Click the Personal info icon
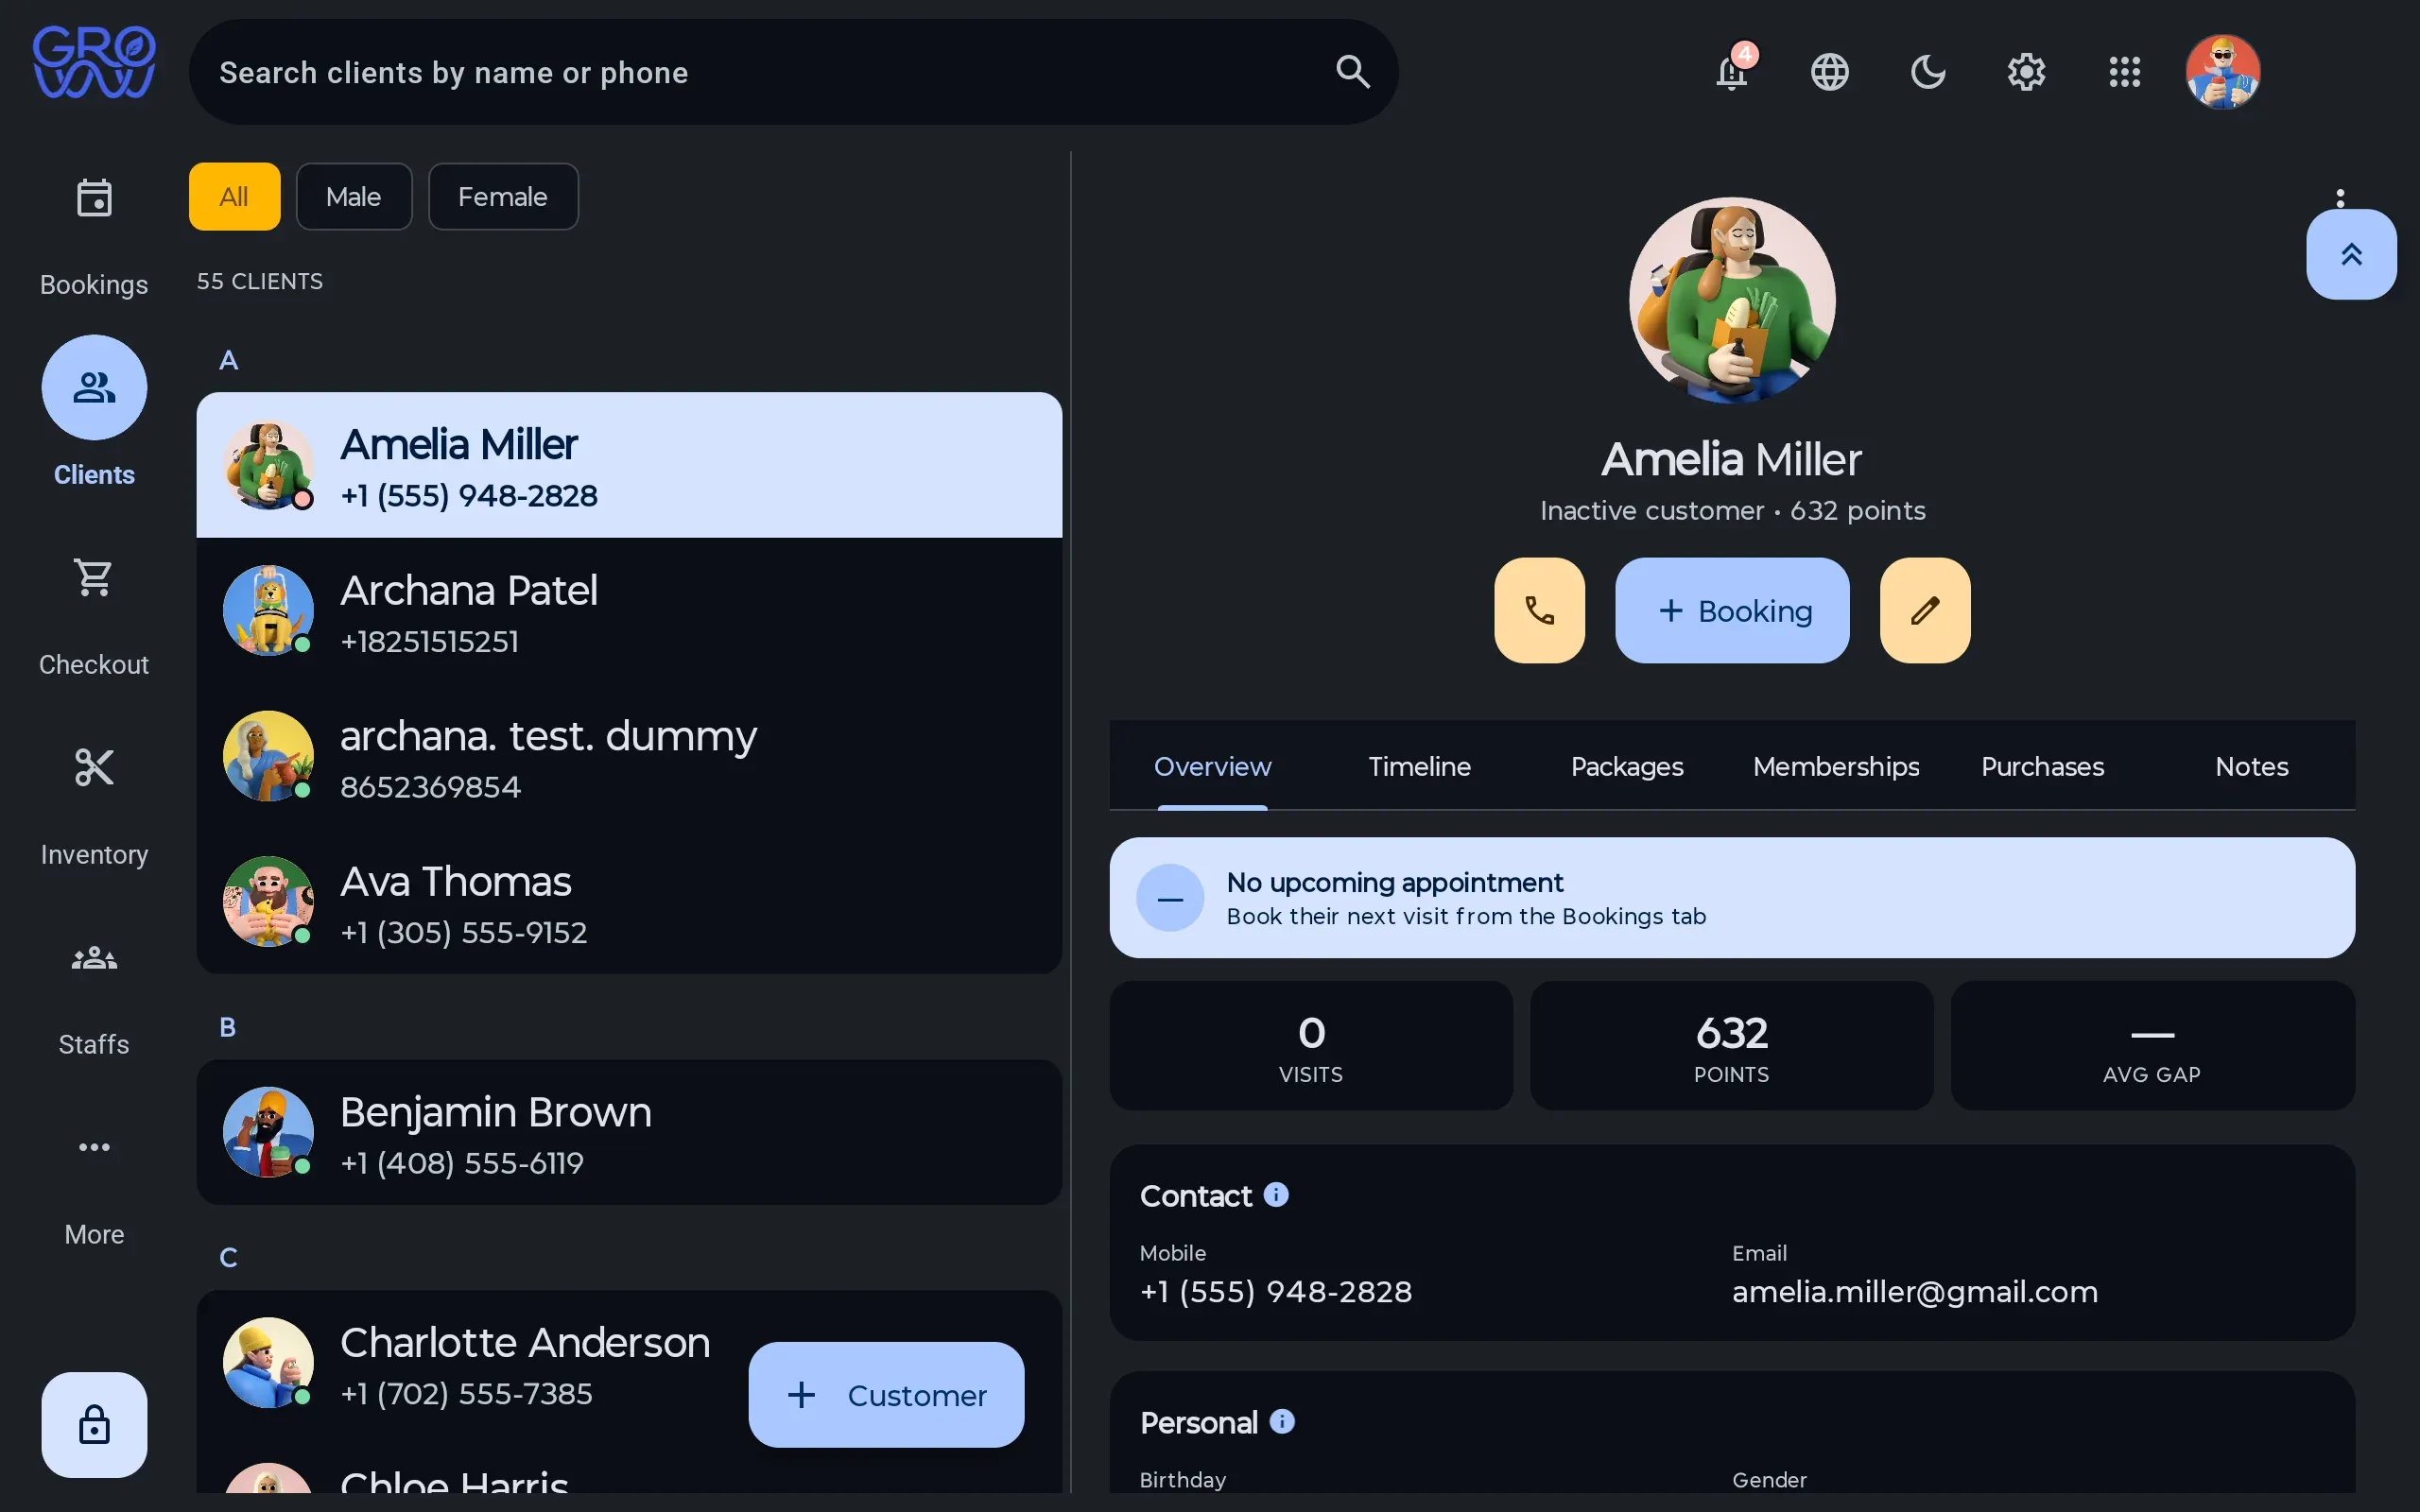 1282,1421
